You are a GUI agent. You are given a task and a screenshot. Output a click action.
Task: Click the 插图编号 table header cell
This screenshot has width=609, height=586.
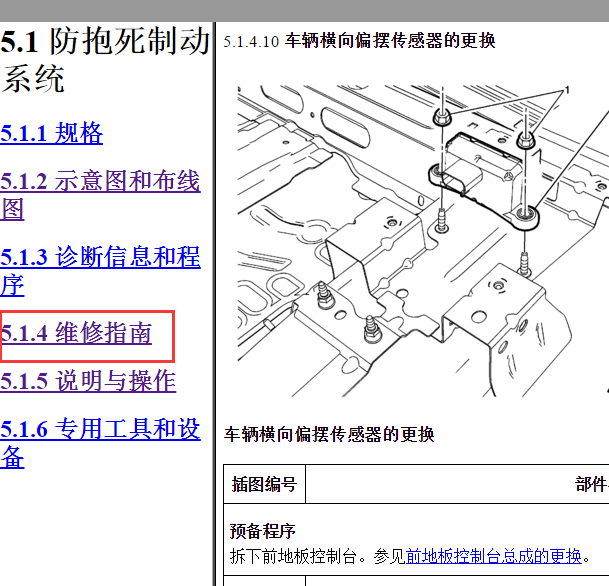point(264,484)
